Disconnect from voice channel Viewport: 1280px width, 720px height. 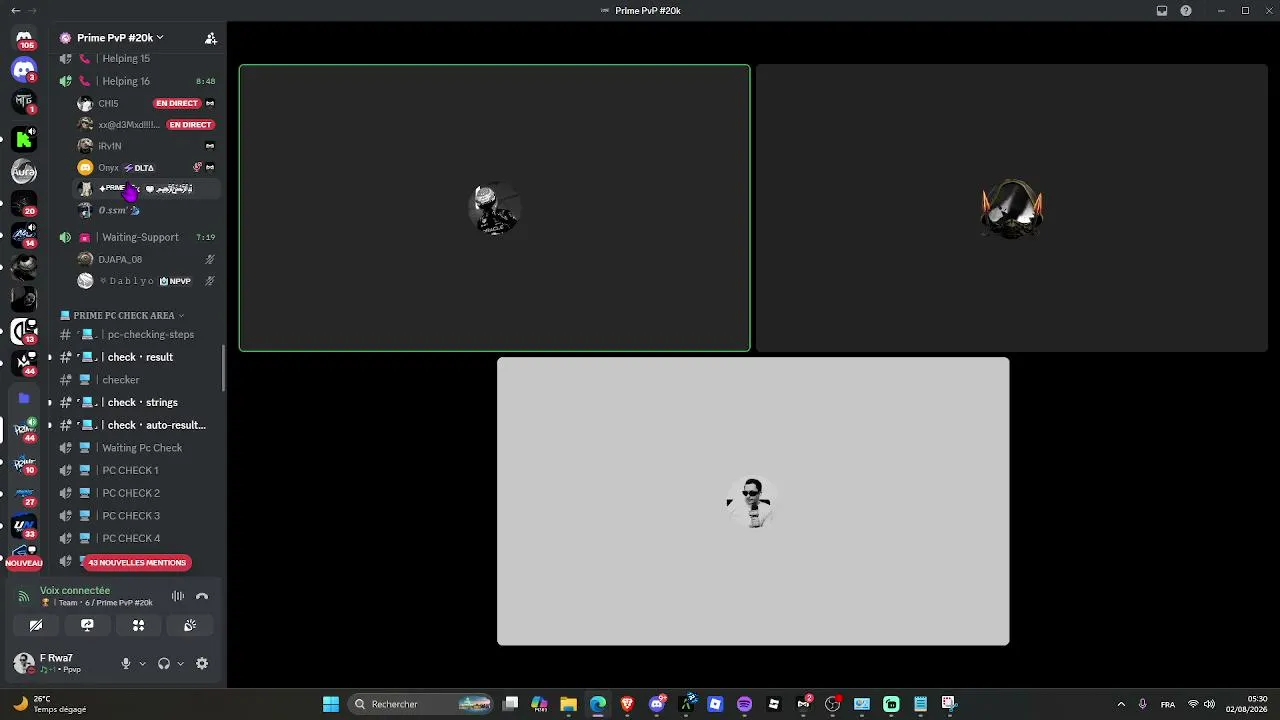(202, 596)
